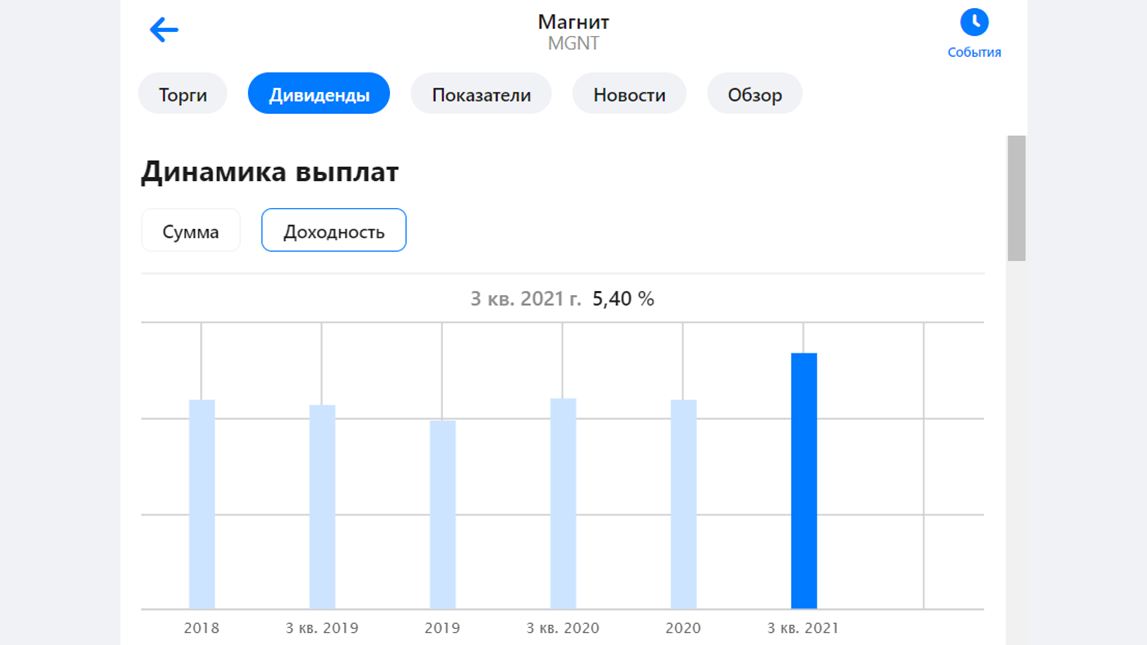Open the Показатели tab
The image size is (1147, 645).
click(481, 93)
